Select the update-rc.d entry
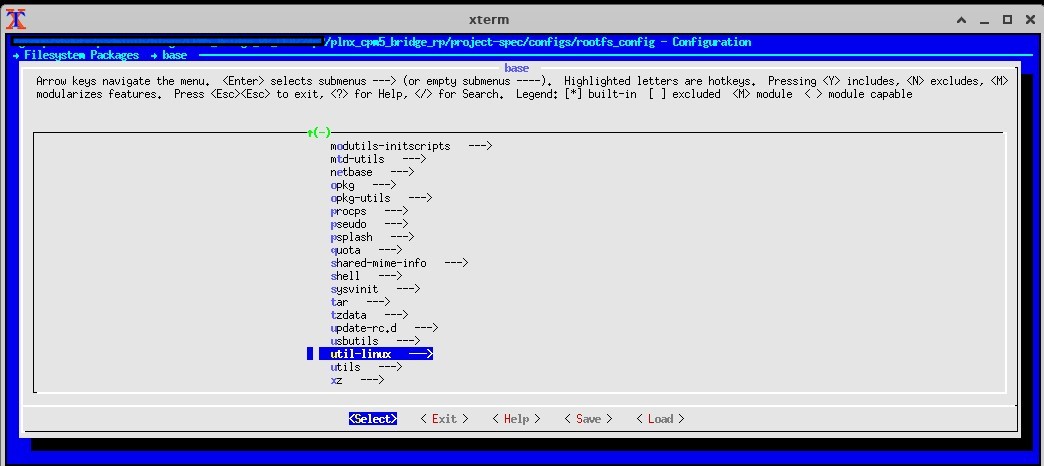The height and width of the screenshot is (466, 1044). coord(384,328)
